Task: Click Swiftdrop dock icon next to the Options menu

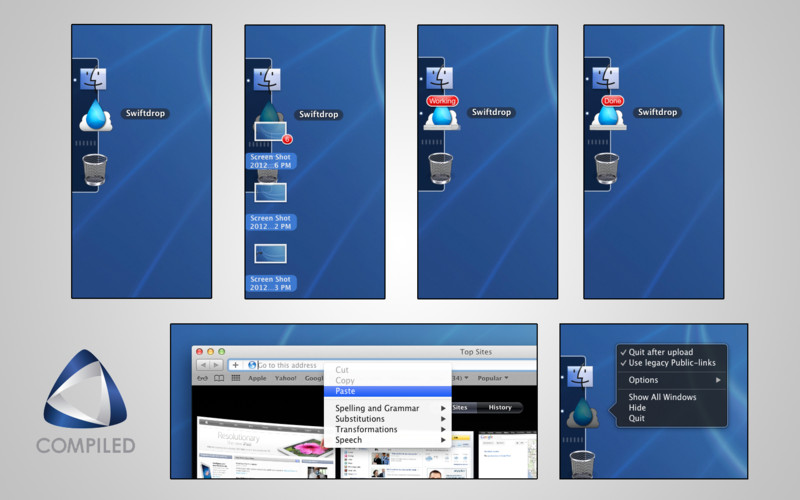Action: (583, 412)
